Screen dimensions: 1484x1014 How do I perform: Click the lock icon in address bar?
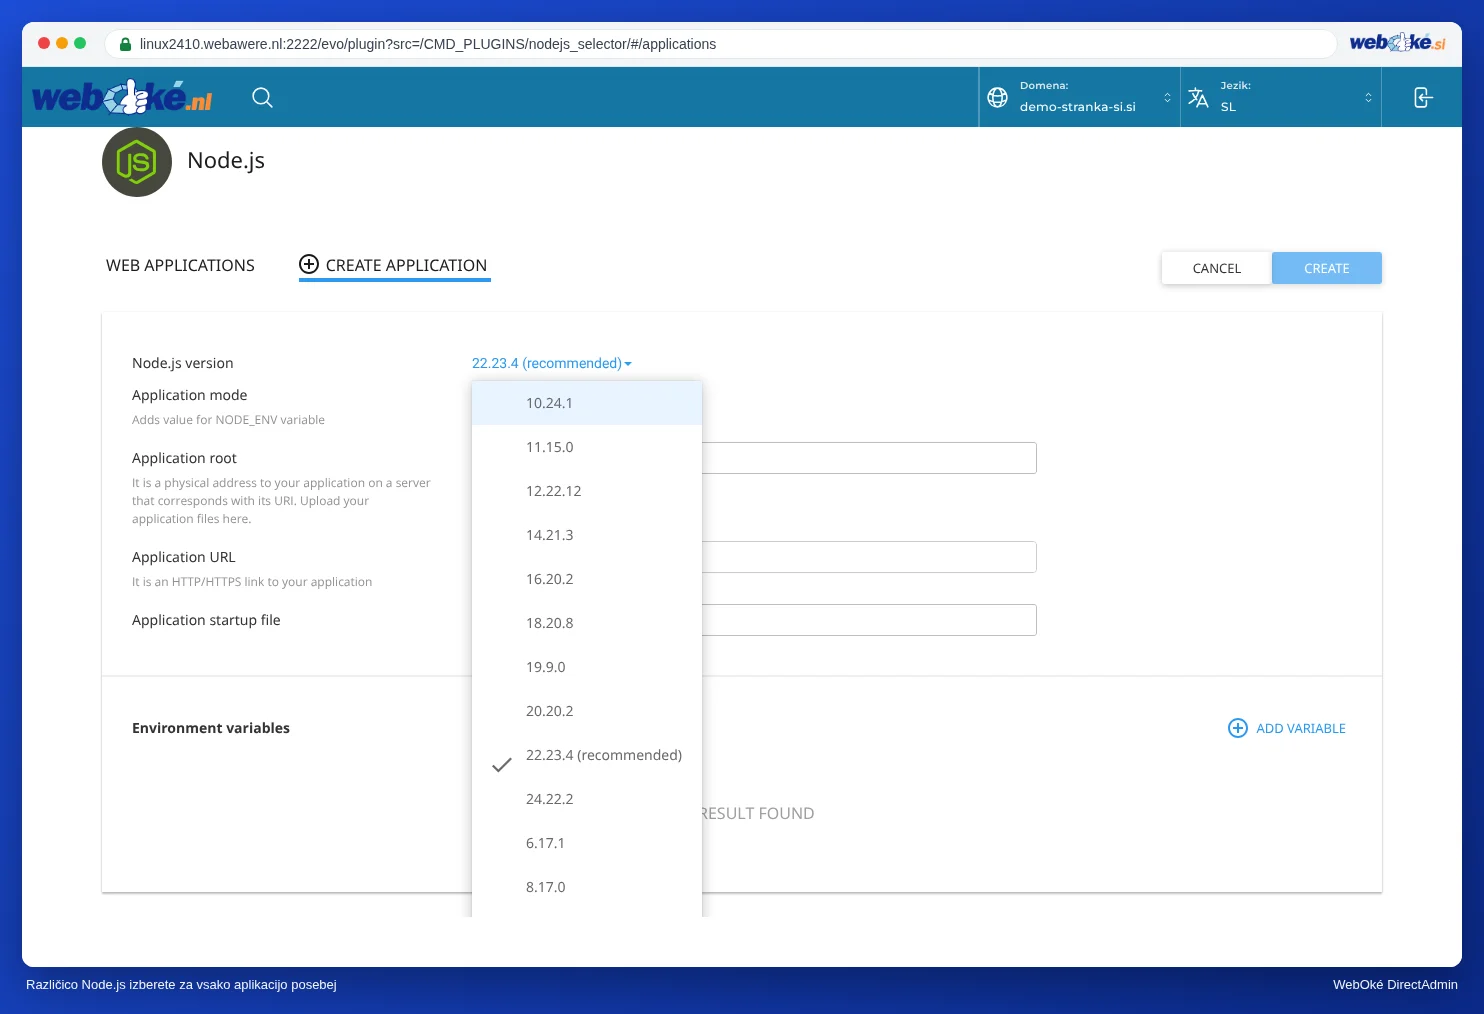tap(125, 44)
